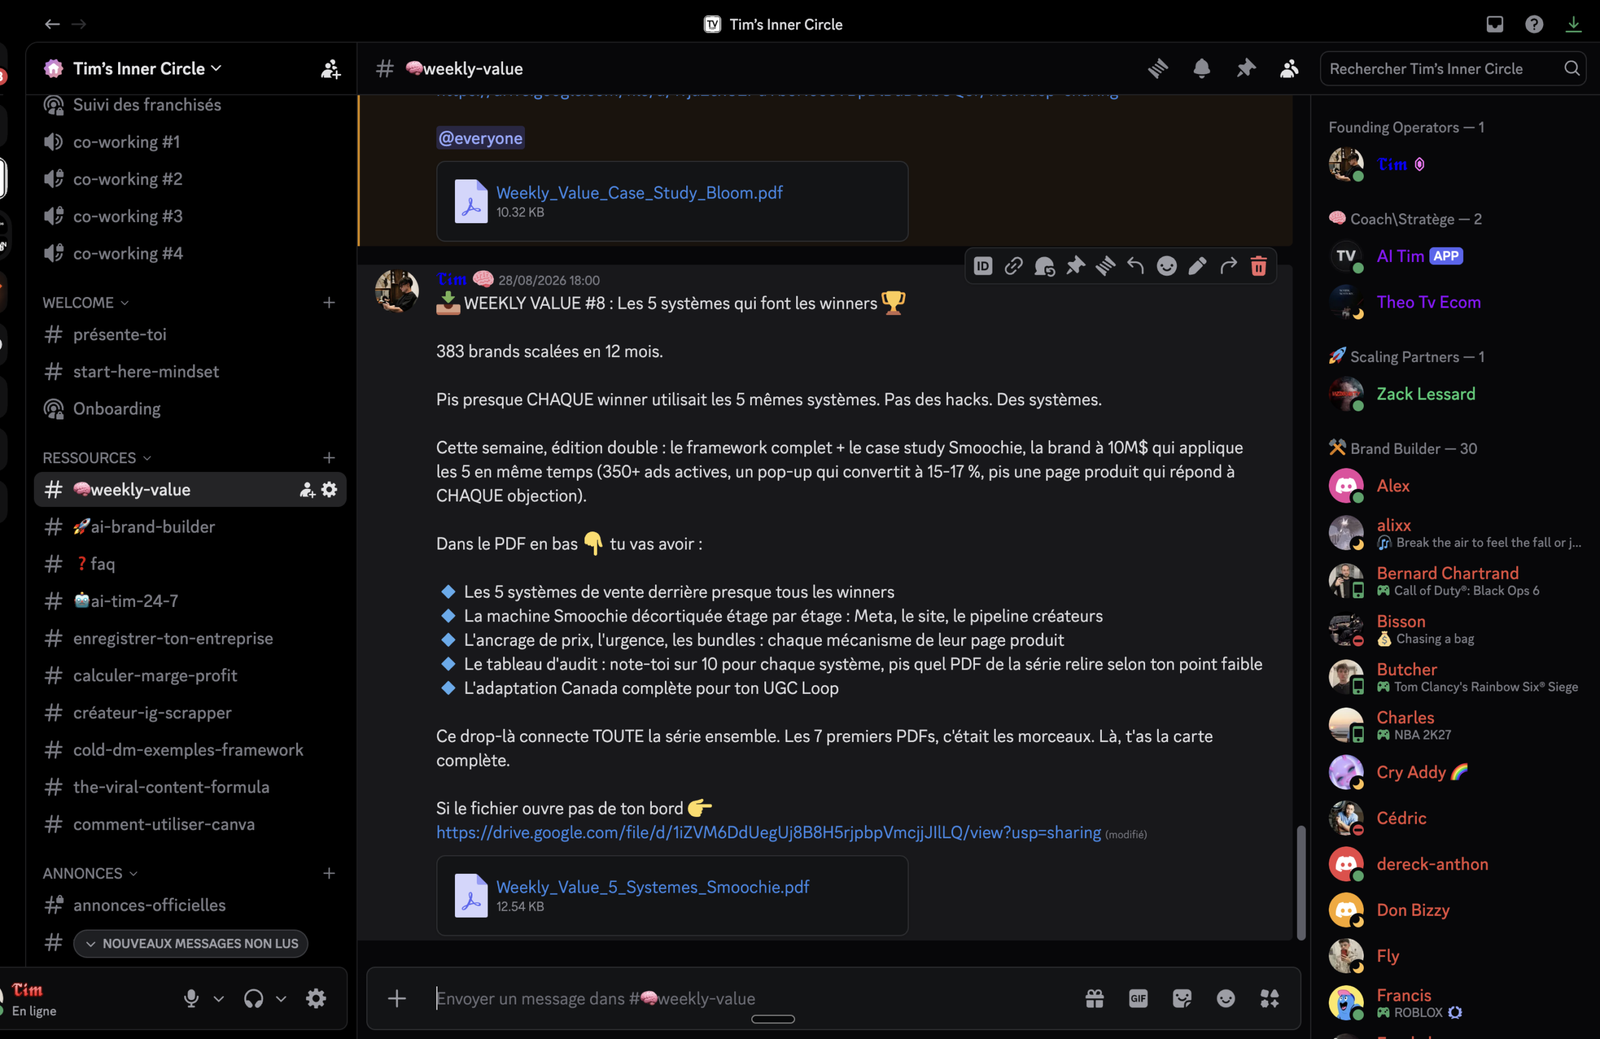
Task: Open the sticker picker
Action: (1182, 998)
